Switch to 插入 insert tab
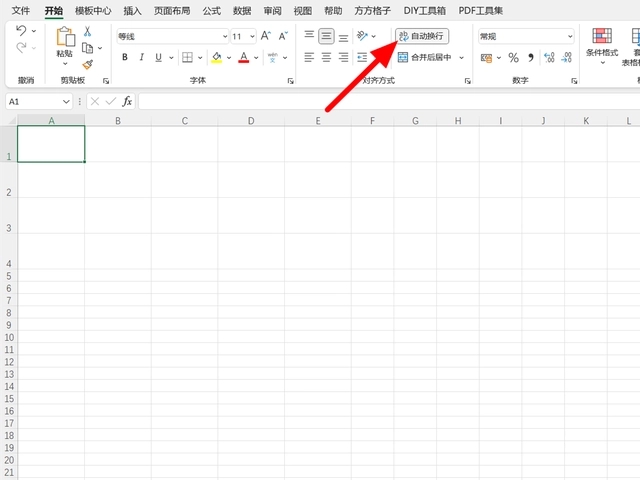 132,11
